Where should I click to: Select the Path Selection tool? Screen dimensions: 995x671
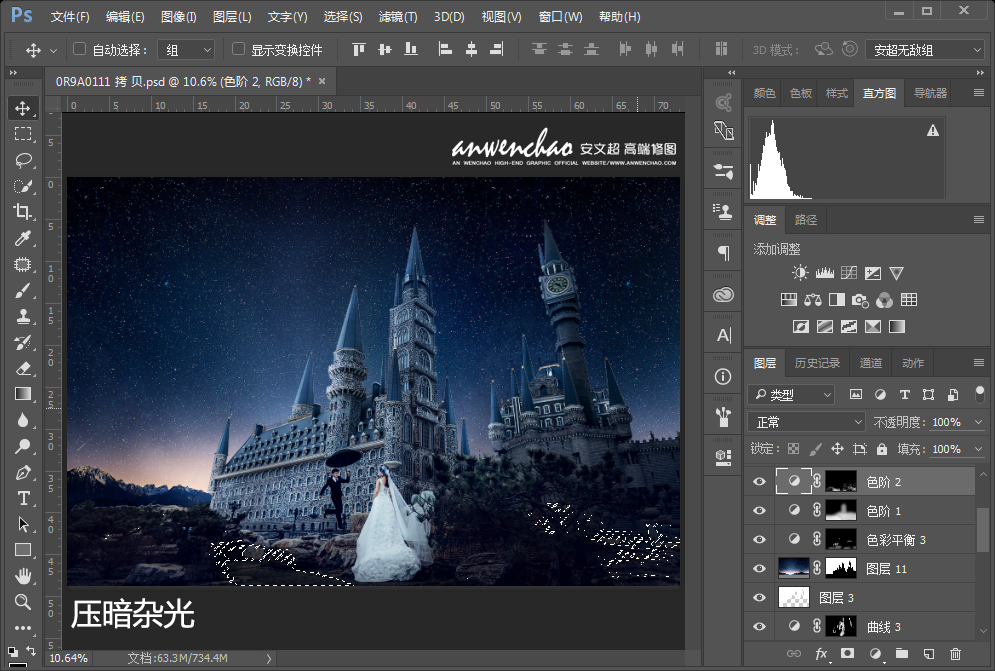(x=23, y=524)
